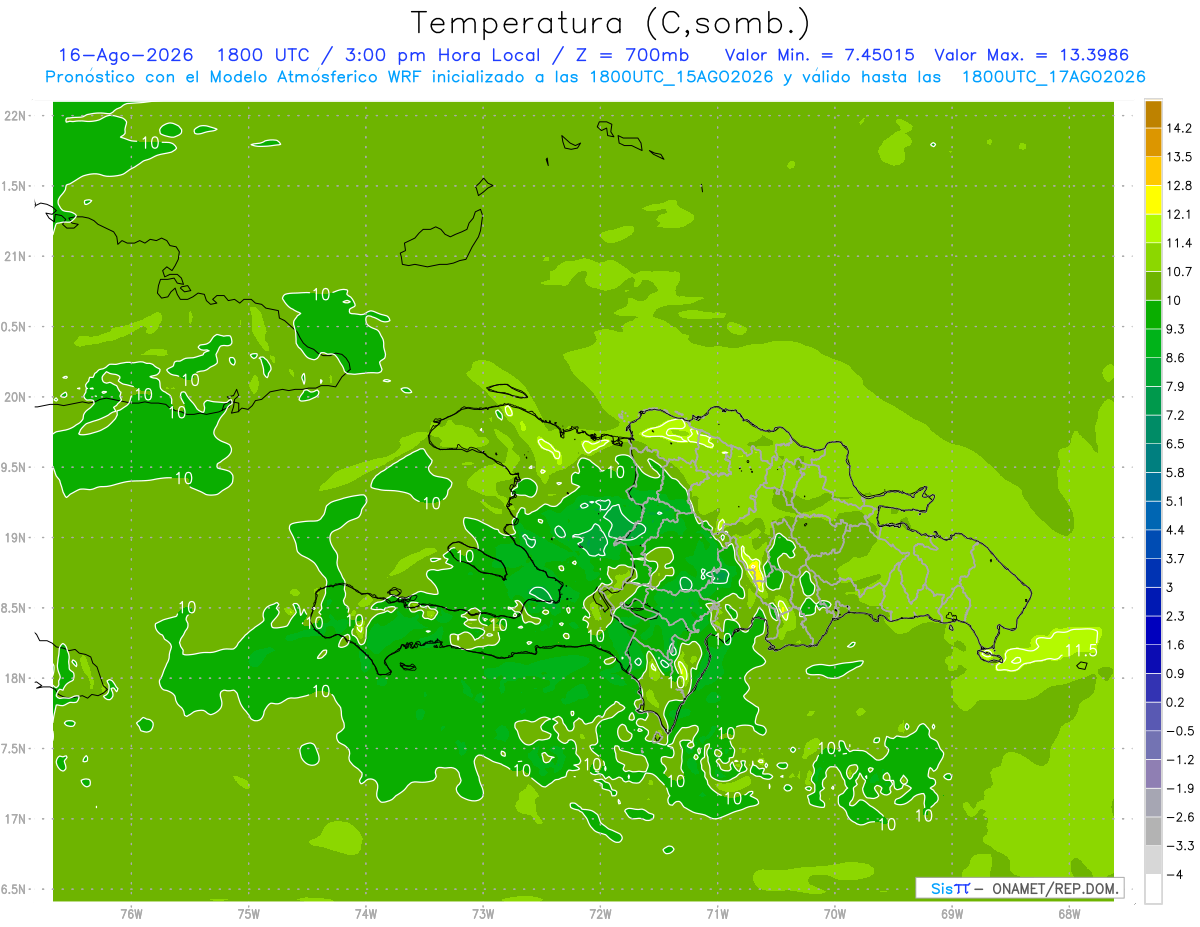Click the '71W' longitude axis label
1200x927 pixels.
[717, 914]
